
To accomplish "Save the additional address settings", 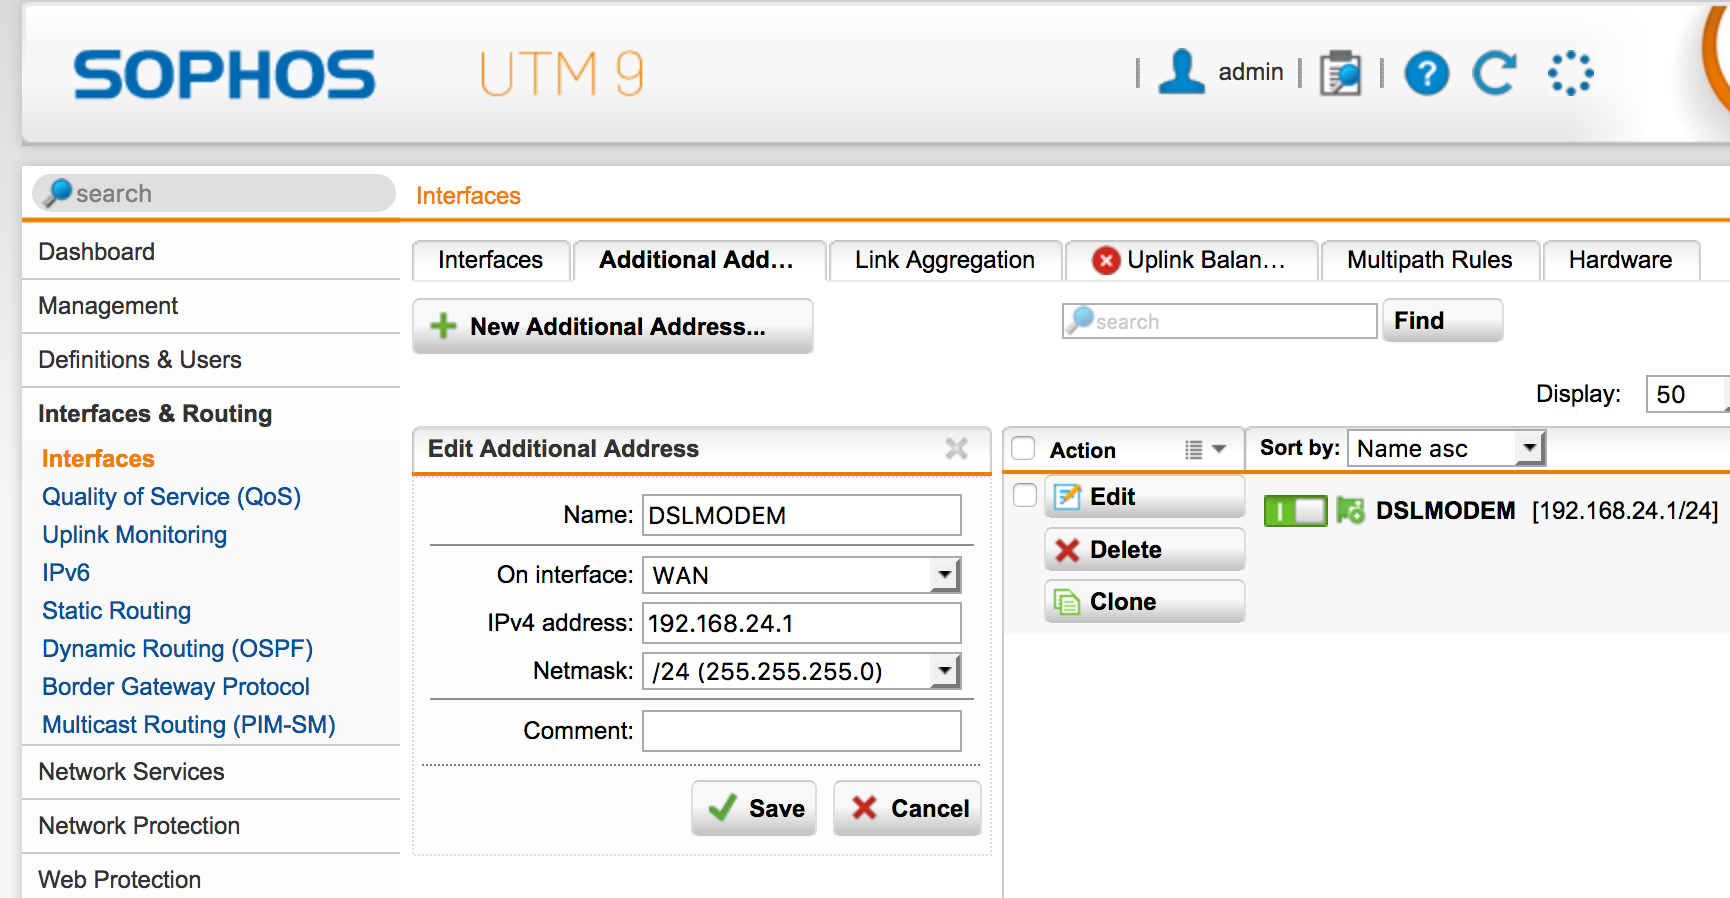I will pyautogui.click(x=754, y=808).
